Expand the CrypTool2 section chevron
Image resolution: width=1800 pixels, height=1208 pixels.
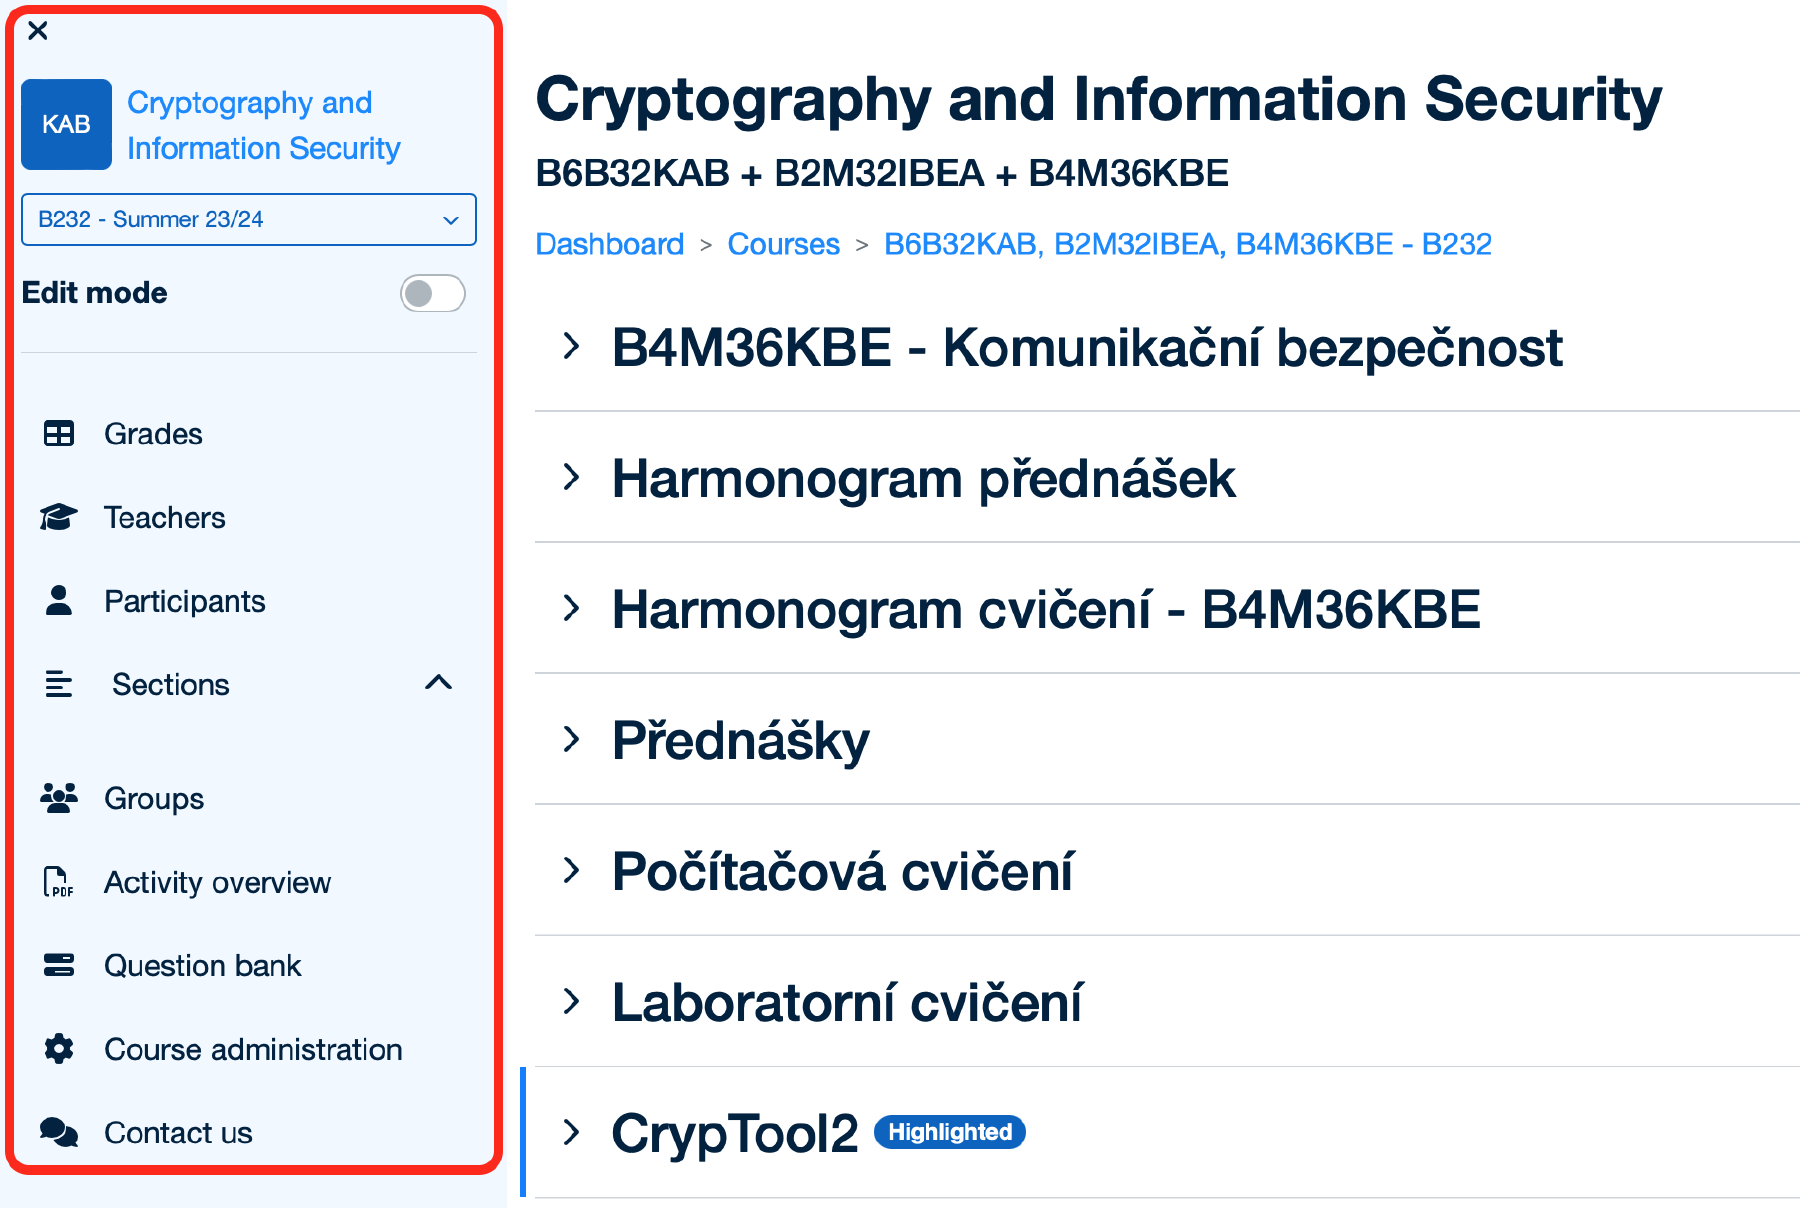(x=572, y=1132)
